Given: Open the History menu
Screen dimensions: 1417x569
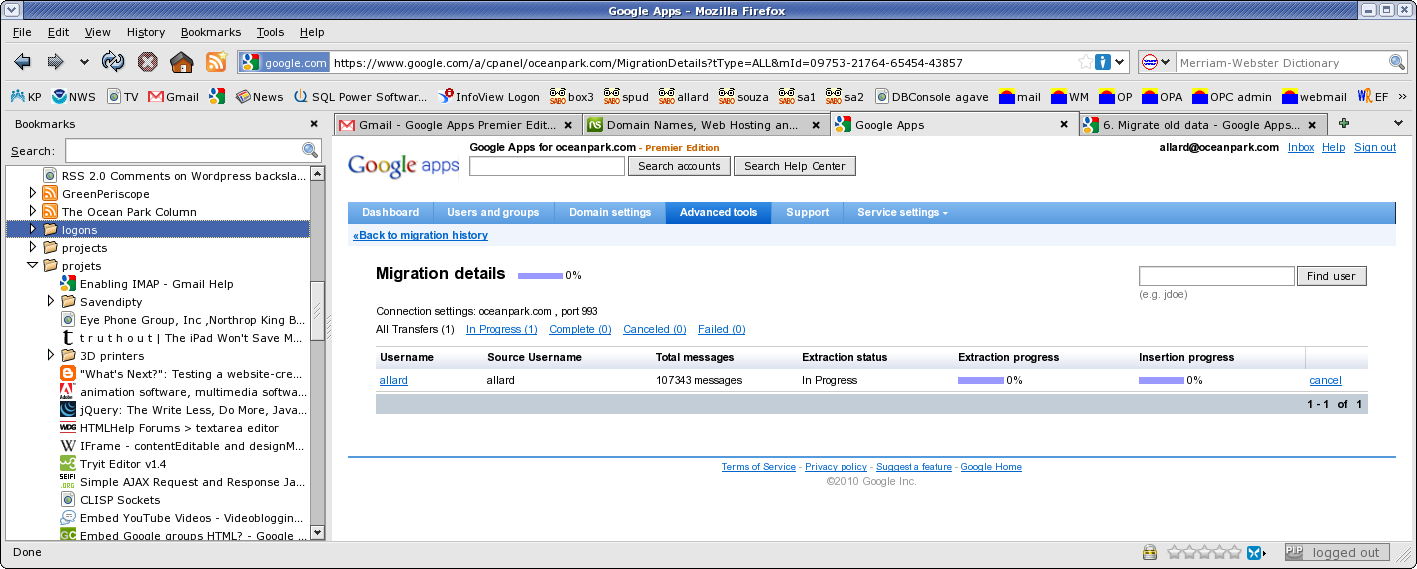Looking at the screenshot, I should click(146, 32).
